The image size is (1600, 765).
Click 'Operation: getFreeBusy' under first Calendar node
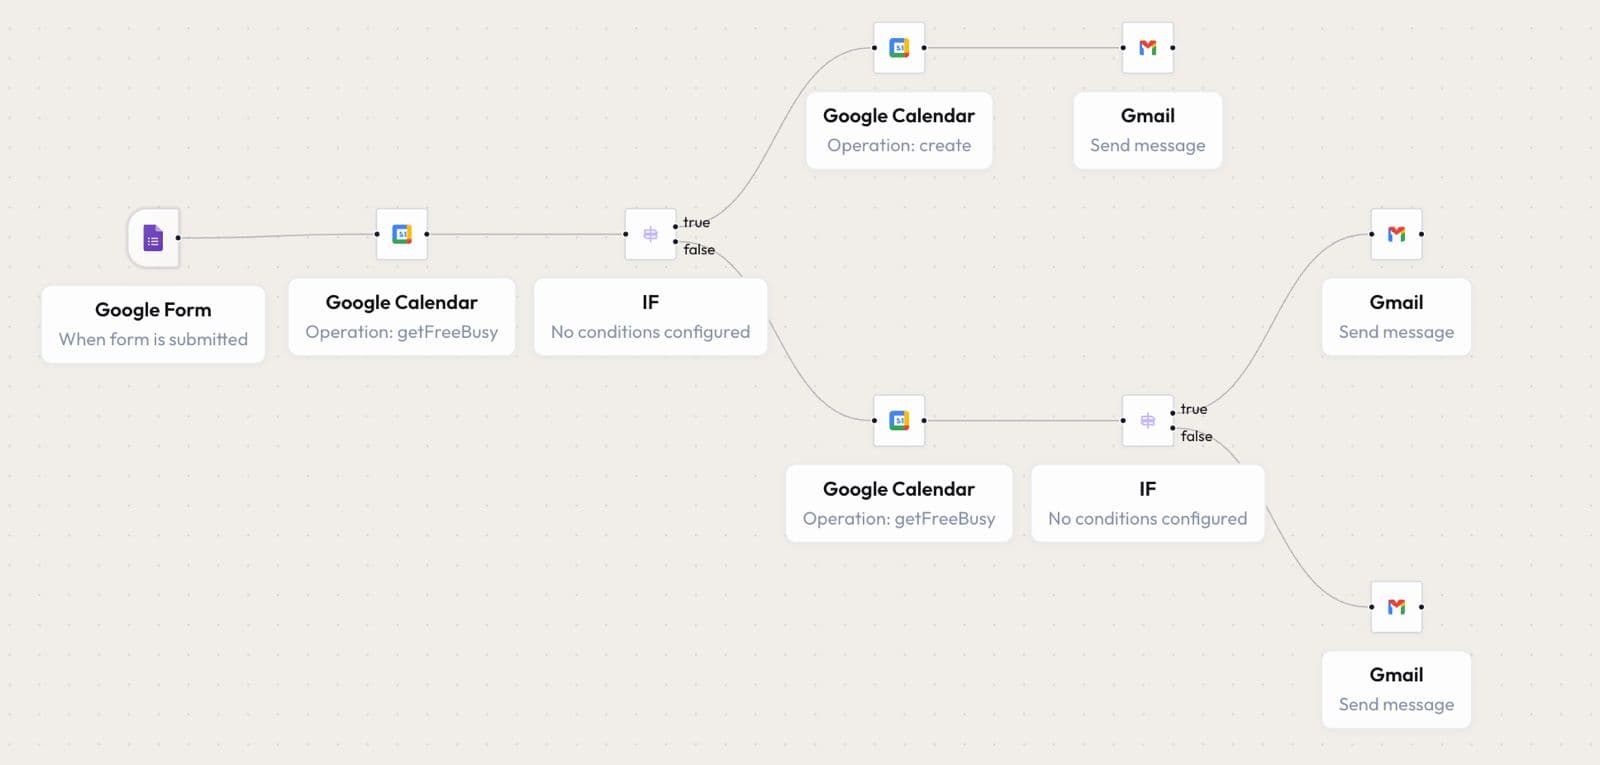point(402,332)
